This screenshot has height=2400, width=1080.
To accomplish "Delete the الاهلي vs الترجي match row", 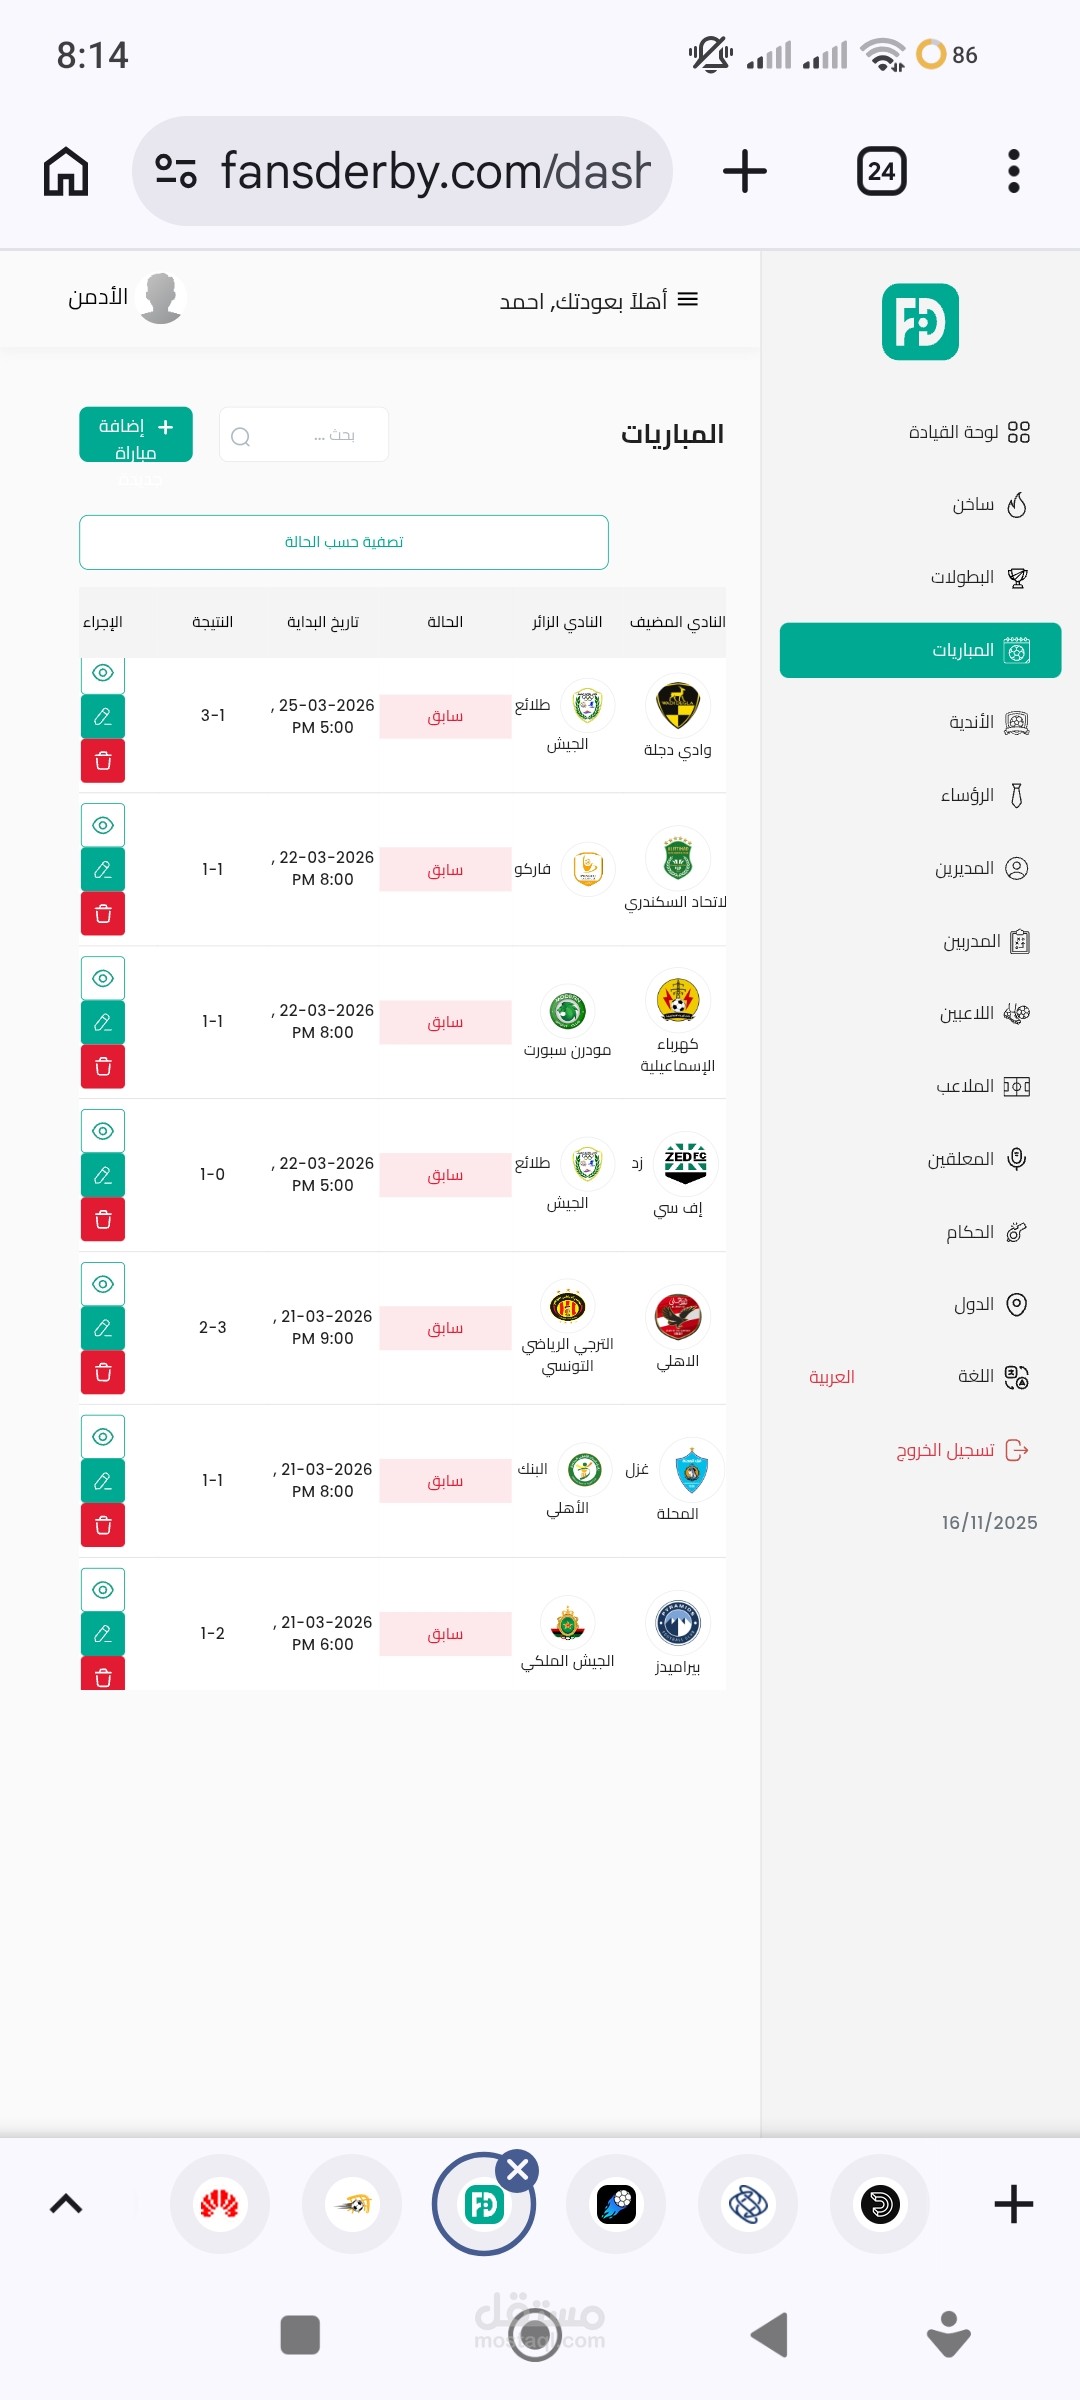I will tap(103, 1372).
